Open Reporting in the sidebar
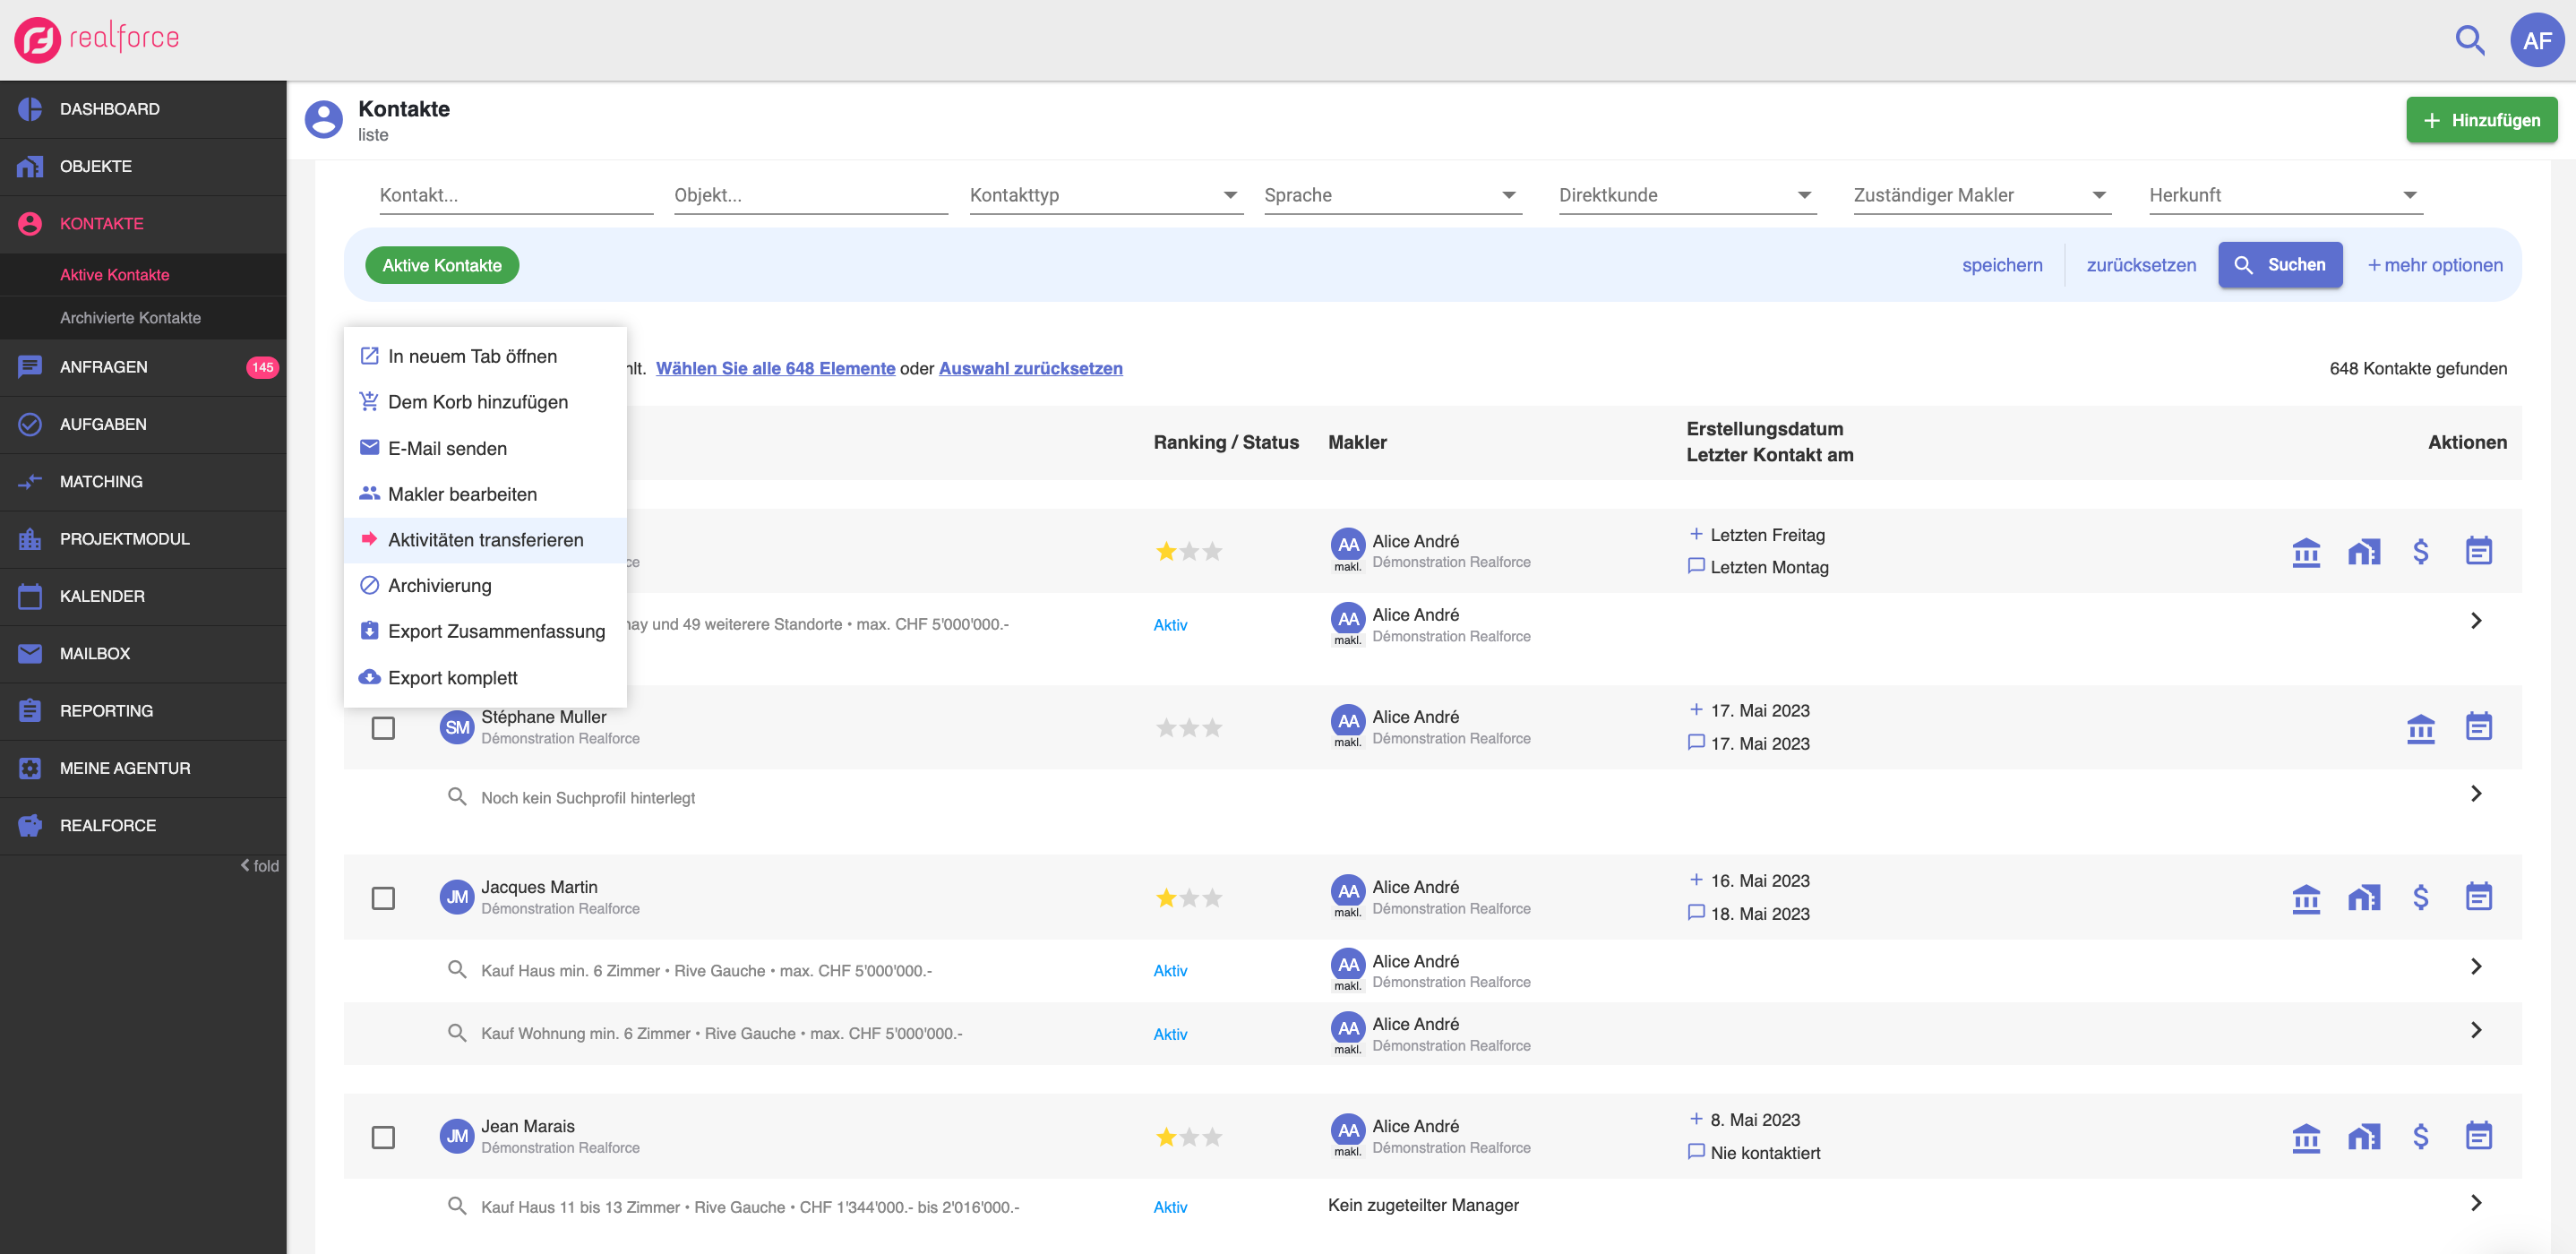Viewport: 2576px width, 1254px height. 143,711
